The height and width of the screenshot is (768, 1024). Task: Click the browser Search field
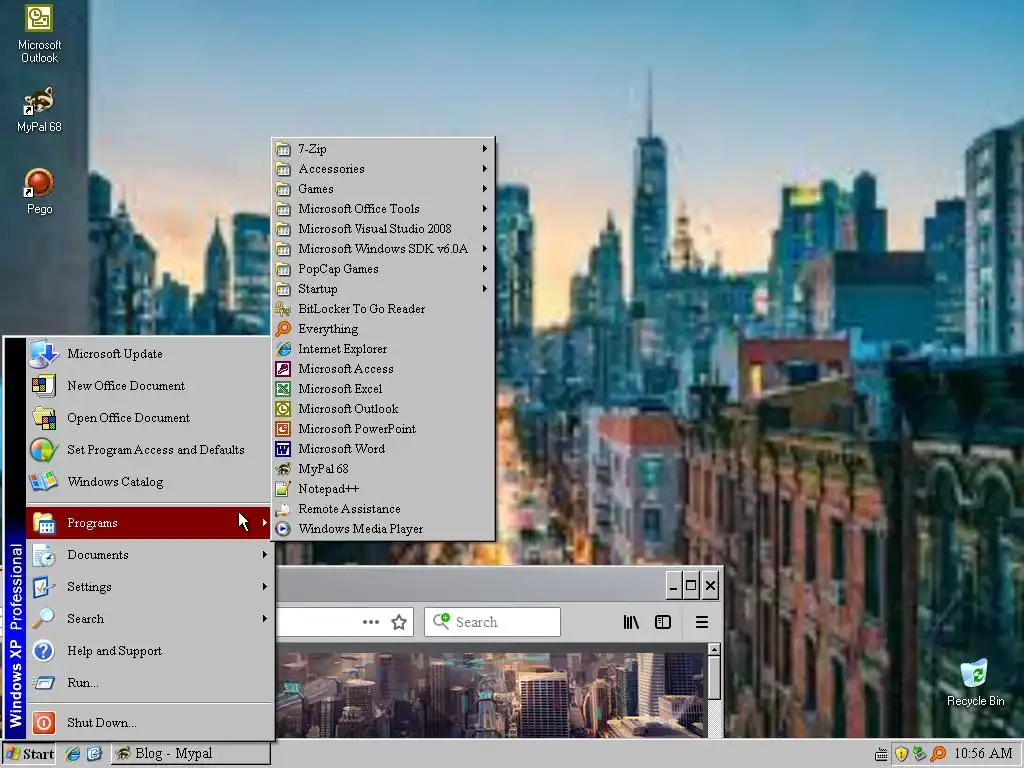point(492,622)
